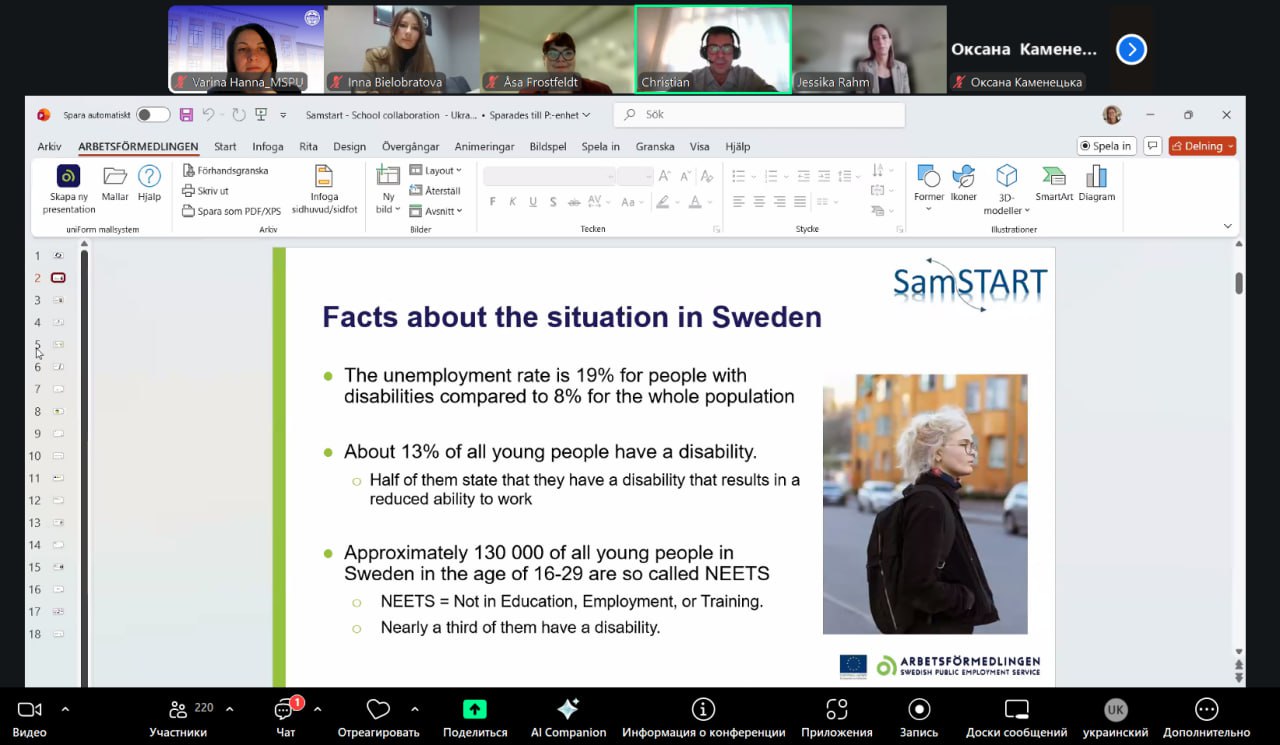1280x745 pixels.
Task: Click the Sök search field
Action: point(760,115)
